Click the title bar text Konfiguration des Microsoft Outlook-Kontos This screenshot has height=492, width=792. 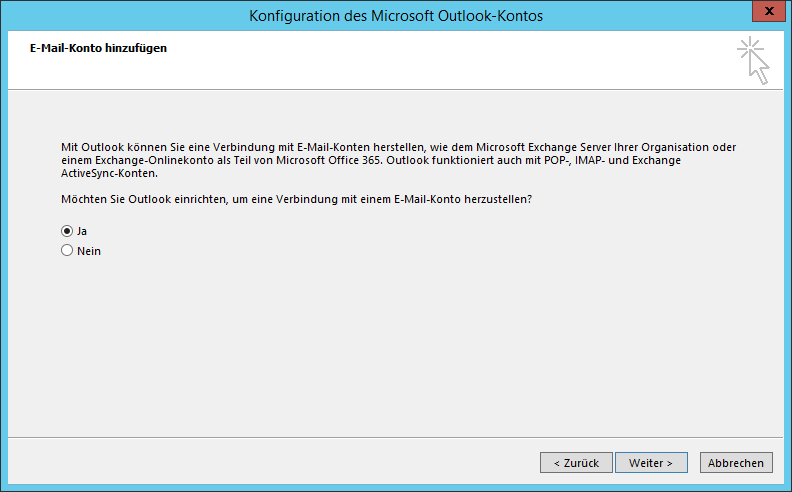[396, 16]
